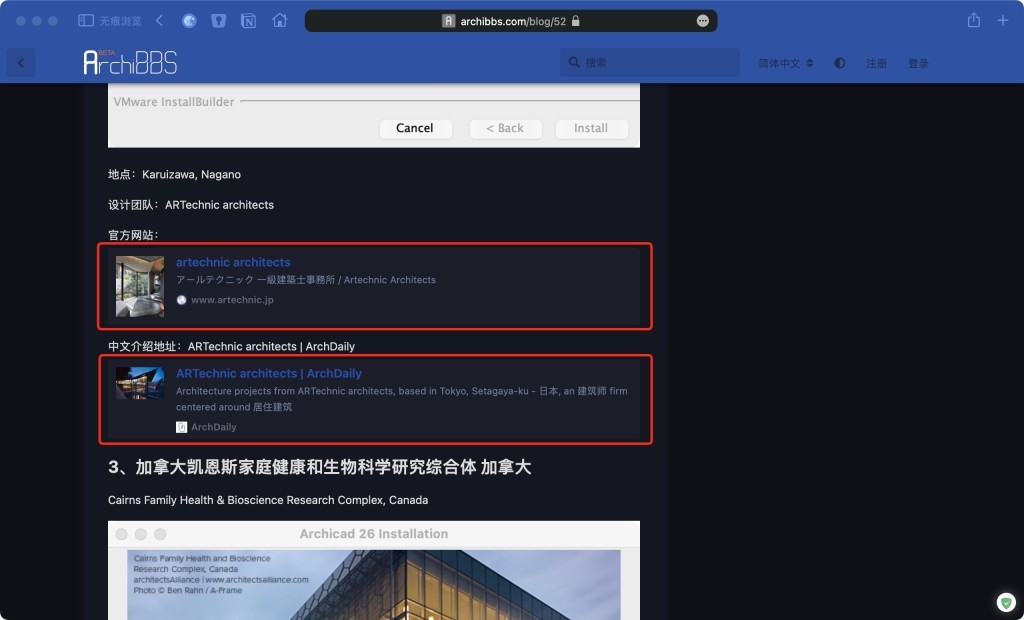Screen dimensions: 1024x620
Task: Click the '3、加拿大凯恩斯家庭健康' heading
Action: pyautogui.click(x=319, y=467)
